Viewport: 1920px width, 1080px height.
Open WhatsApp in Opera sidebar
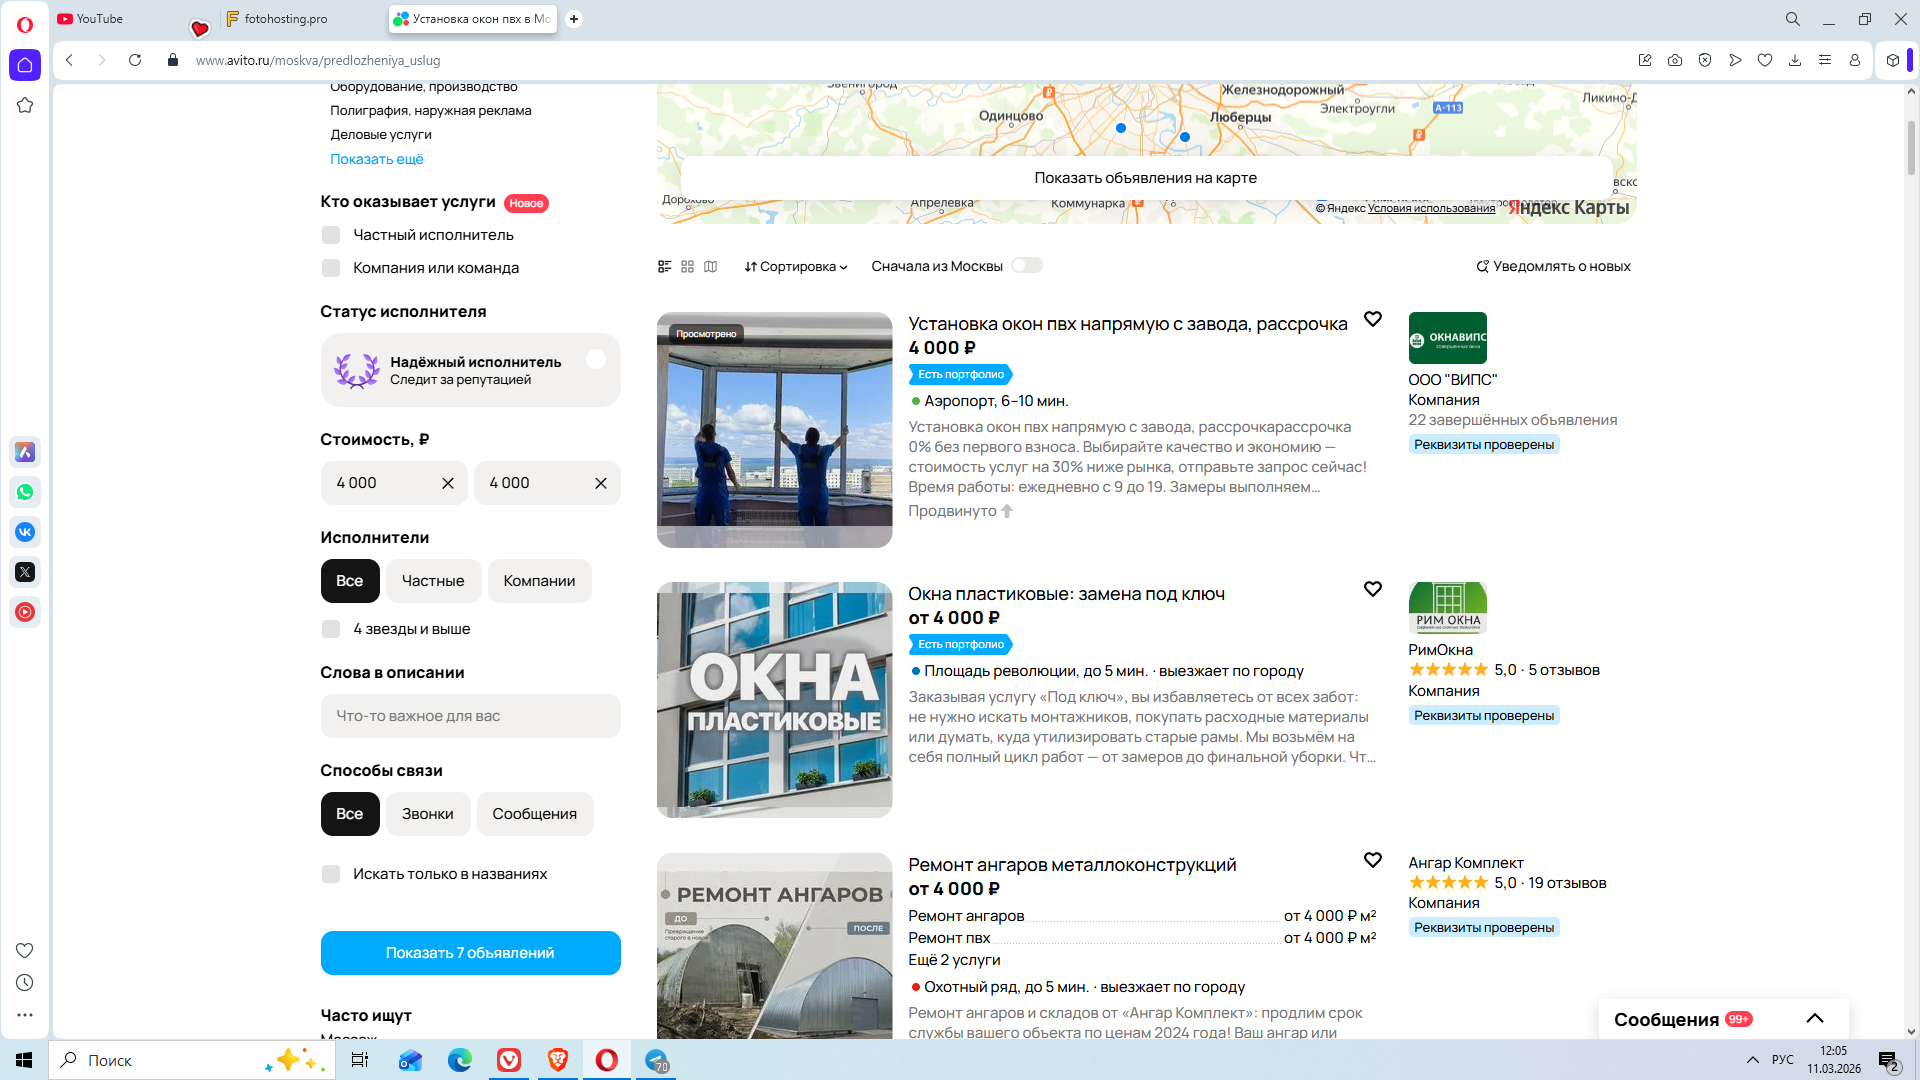(x=25, y=492)
